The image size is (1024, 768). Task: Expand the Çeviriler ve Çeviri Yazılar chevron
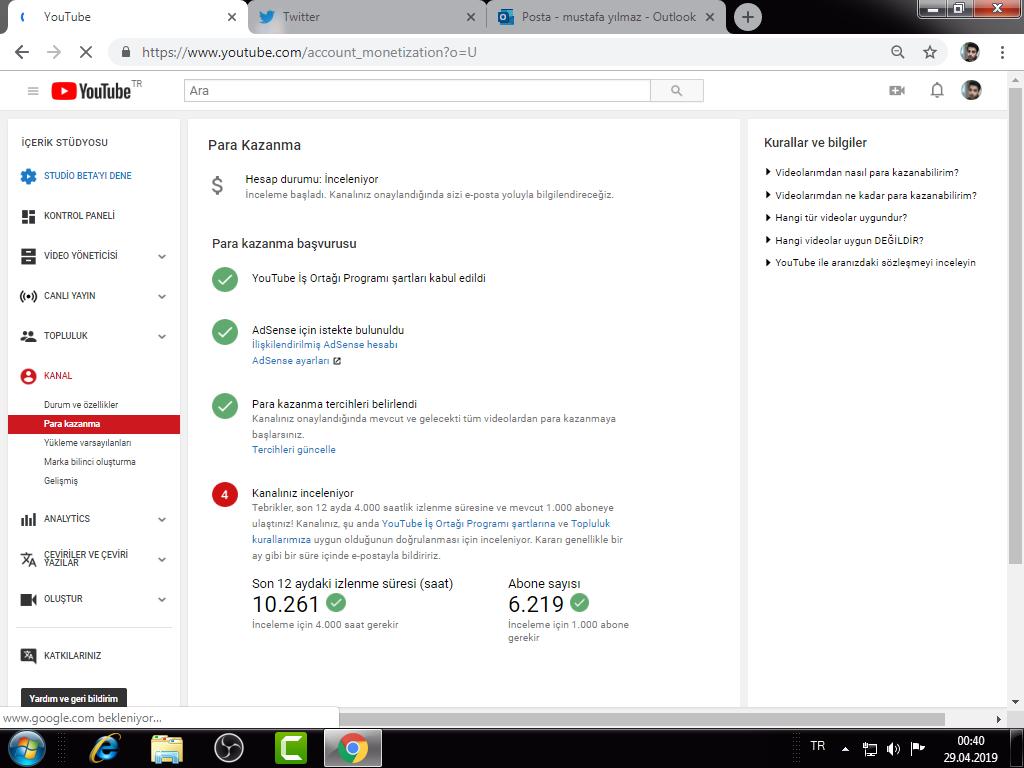[162, 560]
